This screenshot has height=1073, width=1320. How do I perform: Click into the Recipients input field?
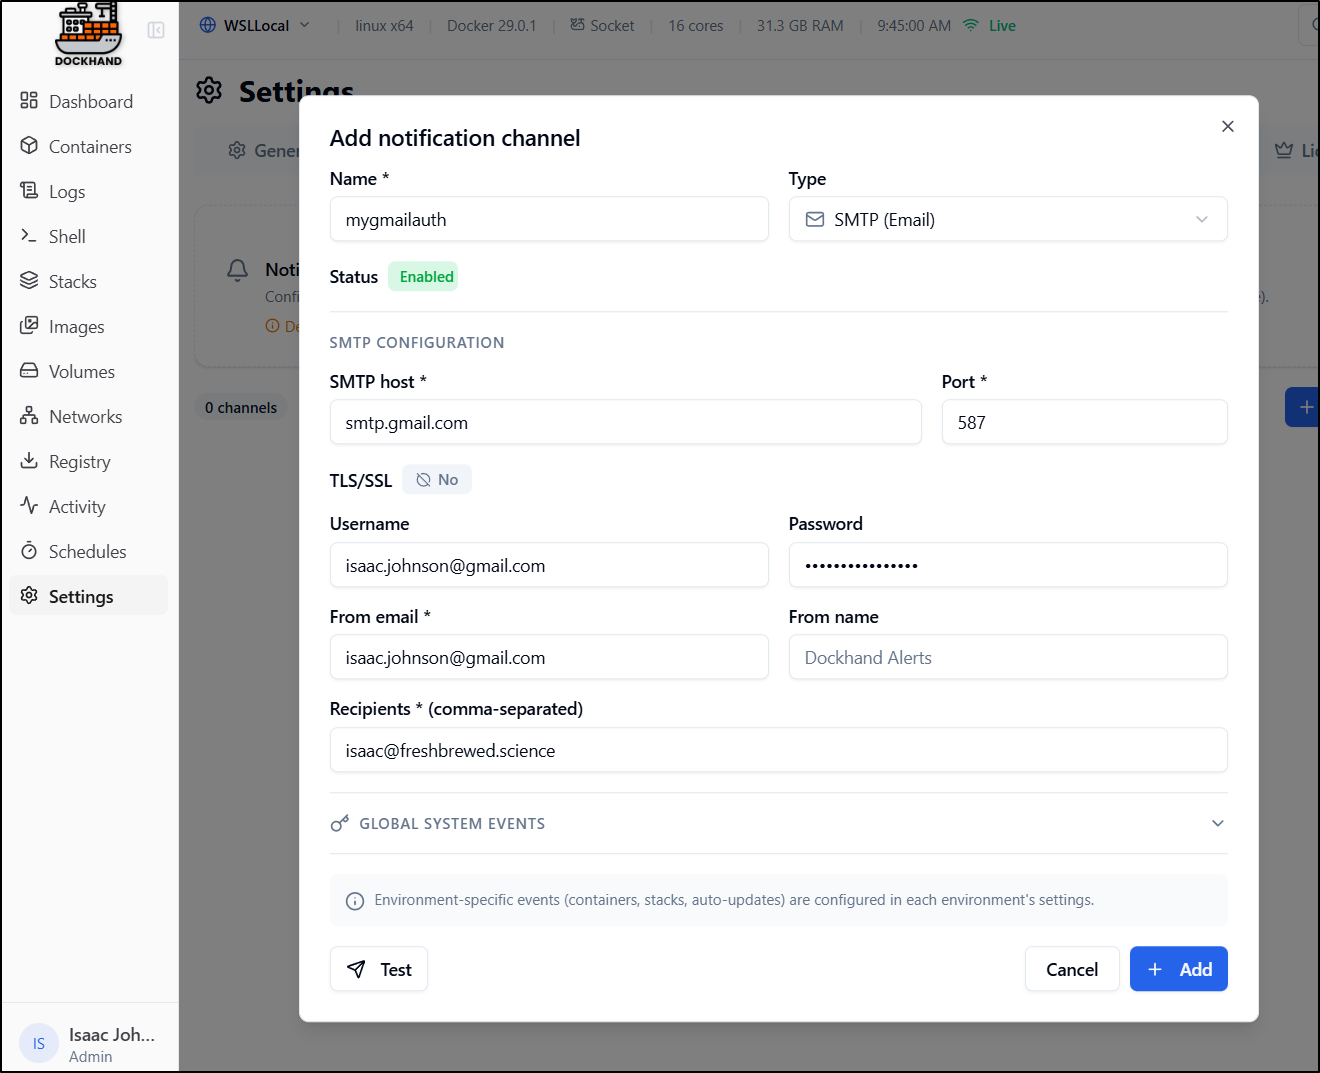point(778,751)
